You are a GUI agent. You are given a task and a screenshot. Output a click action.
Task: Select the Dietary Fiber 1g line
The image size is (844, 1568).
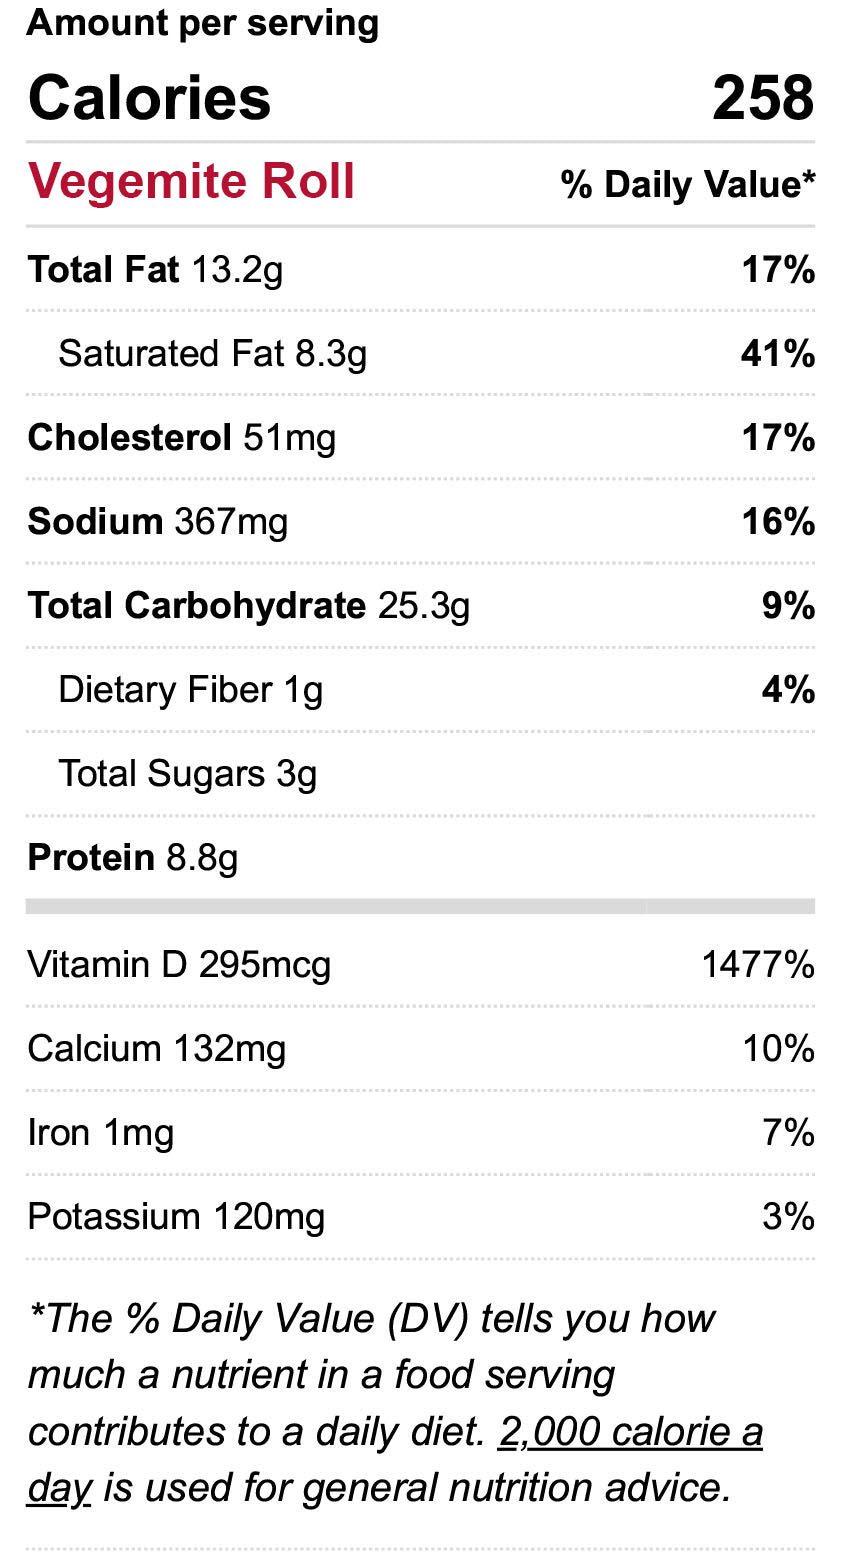coord(190,690)
